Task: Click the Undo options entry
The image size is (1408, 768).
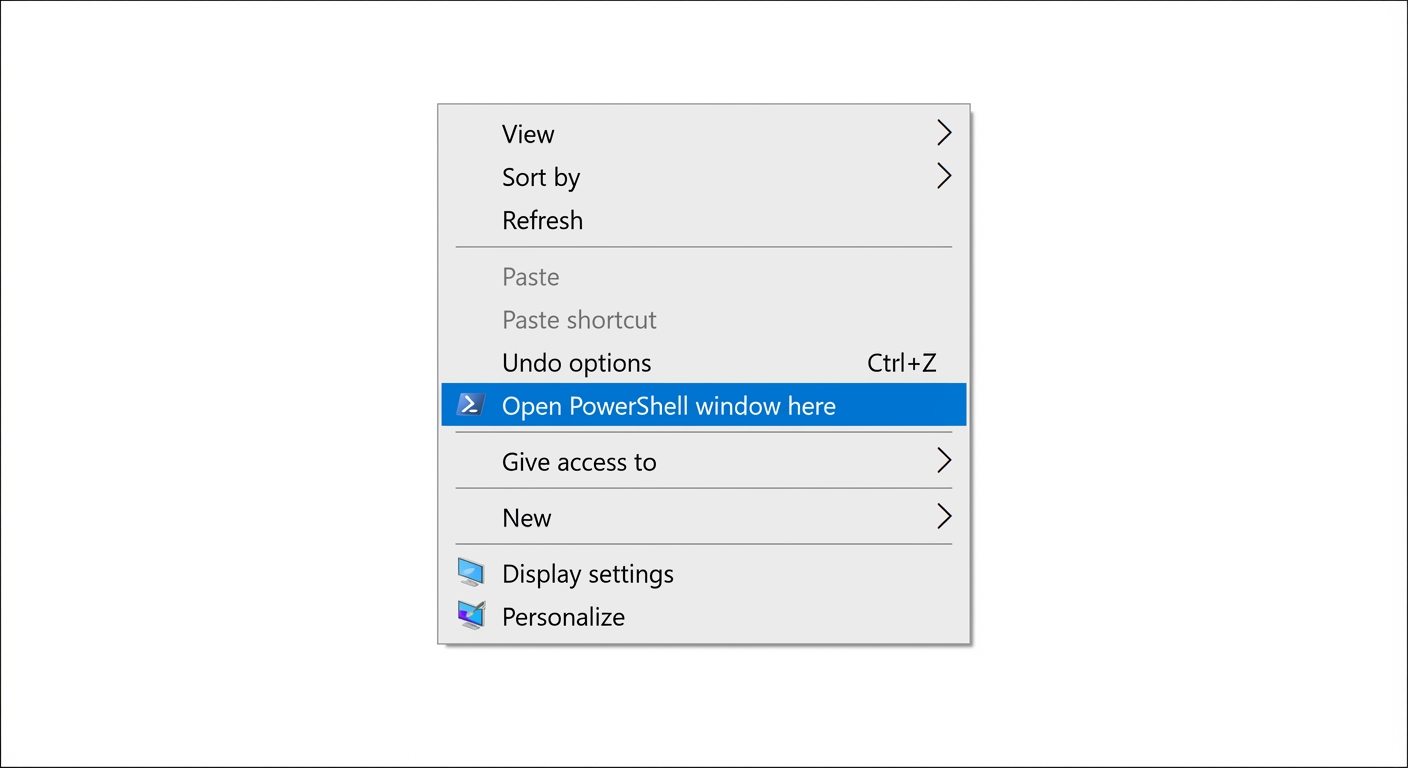Action: 576,362
